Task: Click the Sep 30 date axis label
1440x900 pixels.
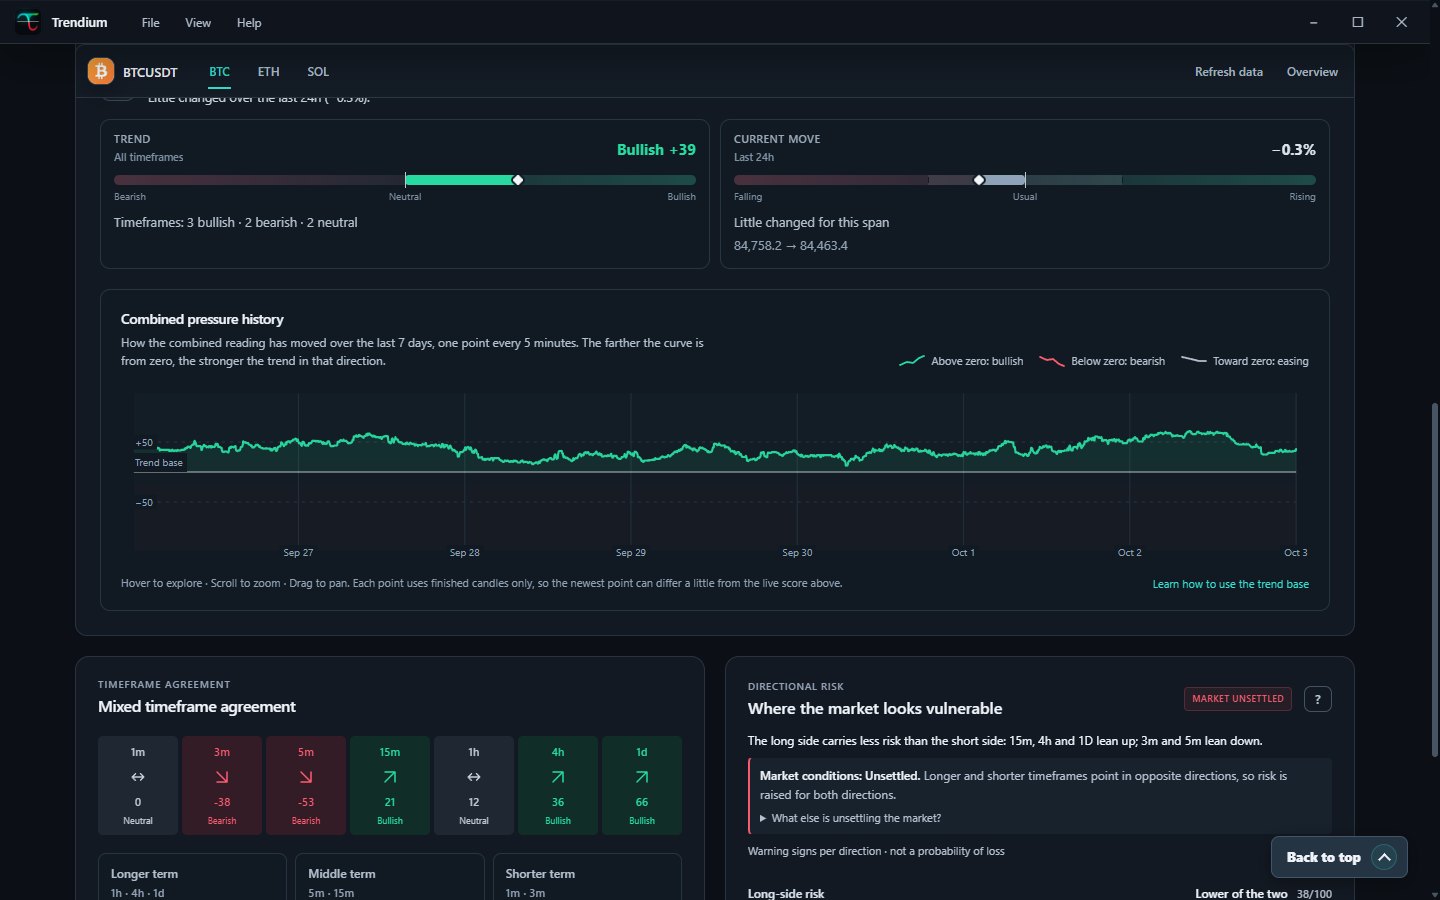Action: 797,553
